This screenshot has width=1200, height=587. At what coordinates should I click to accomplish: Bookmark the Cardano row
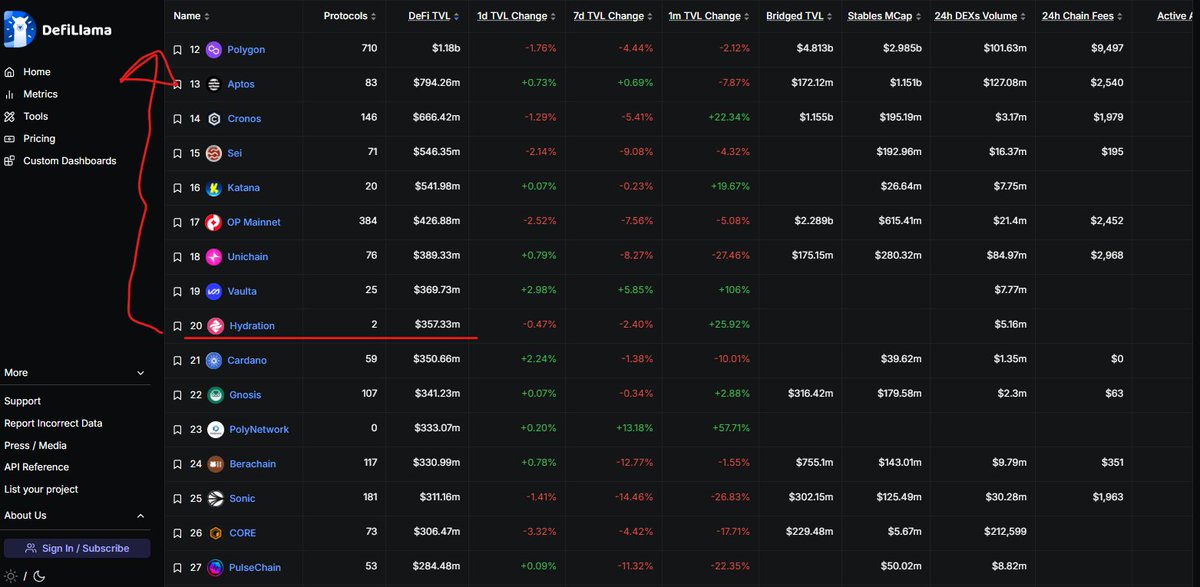pos(177,360)
